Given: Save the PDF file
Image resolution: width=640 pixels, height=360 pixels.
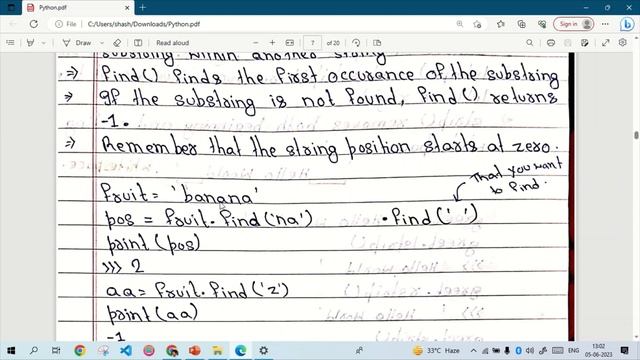Looking at the screenshot, I should coord(568,42).
